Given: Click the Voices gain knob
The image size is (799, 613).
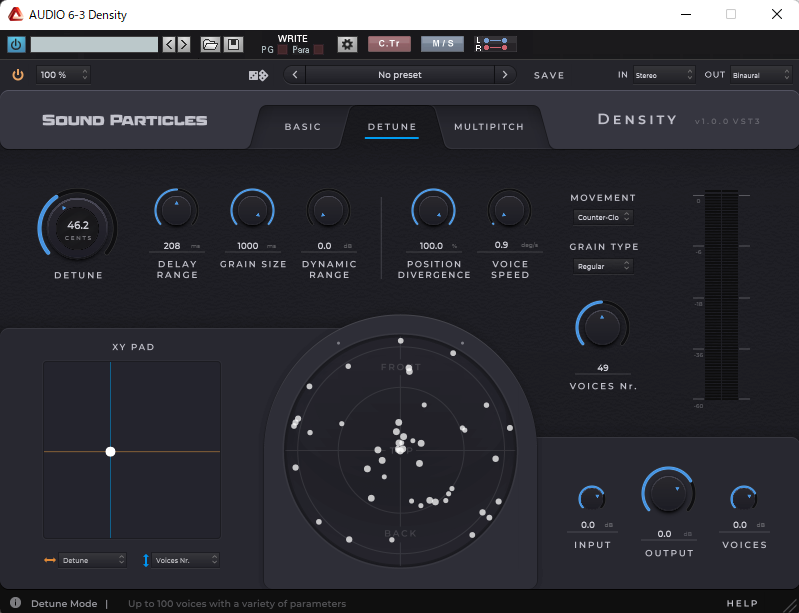Looking at the screenshot, I should 743,498.
